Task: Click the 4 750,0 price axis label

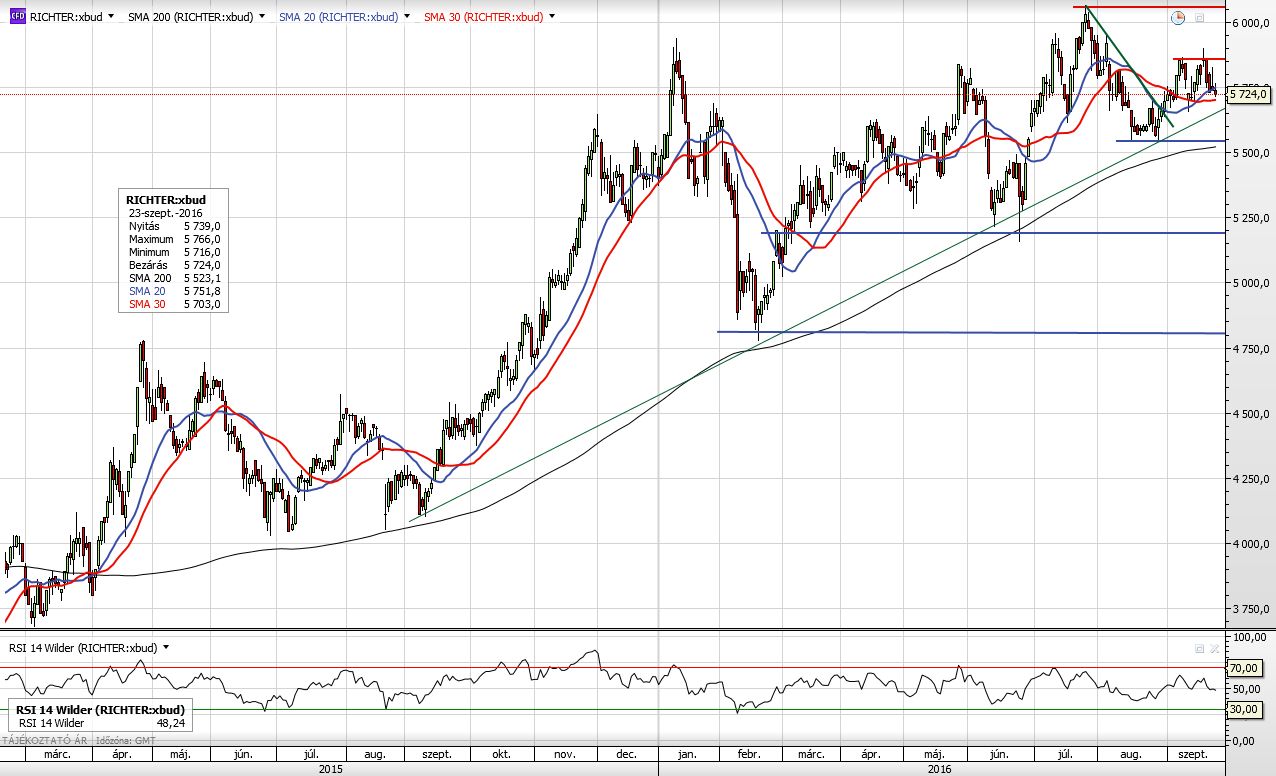Action: (x=1251, y=349)
